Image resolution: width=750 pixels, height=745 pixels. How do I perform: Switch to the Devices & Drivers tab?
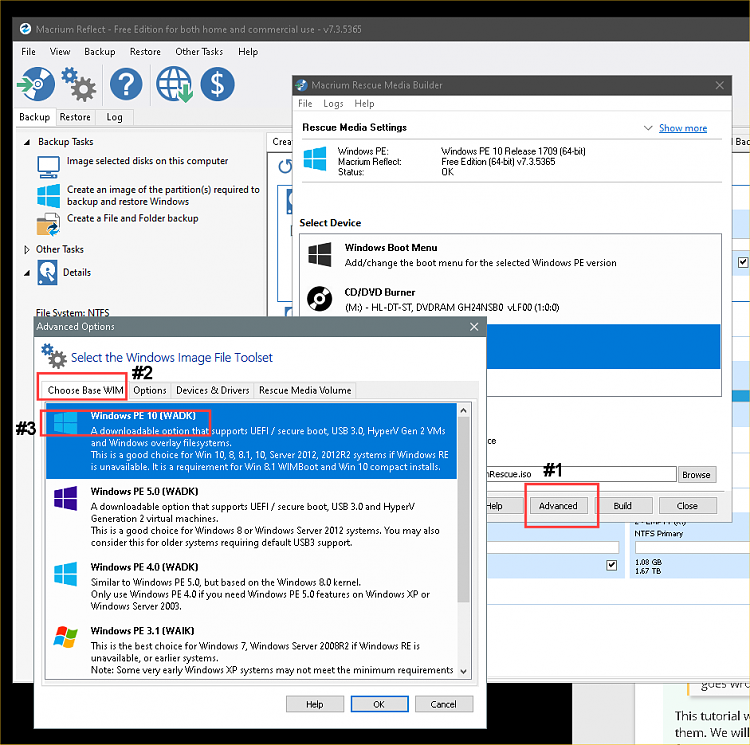pos(212,390)
